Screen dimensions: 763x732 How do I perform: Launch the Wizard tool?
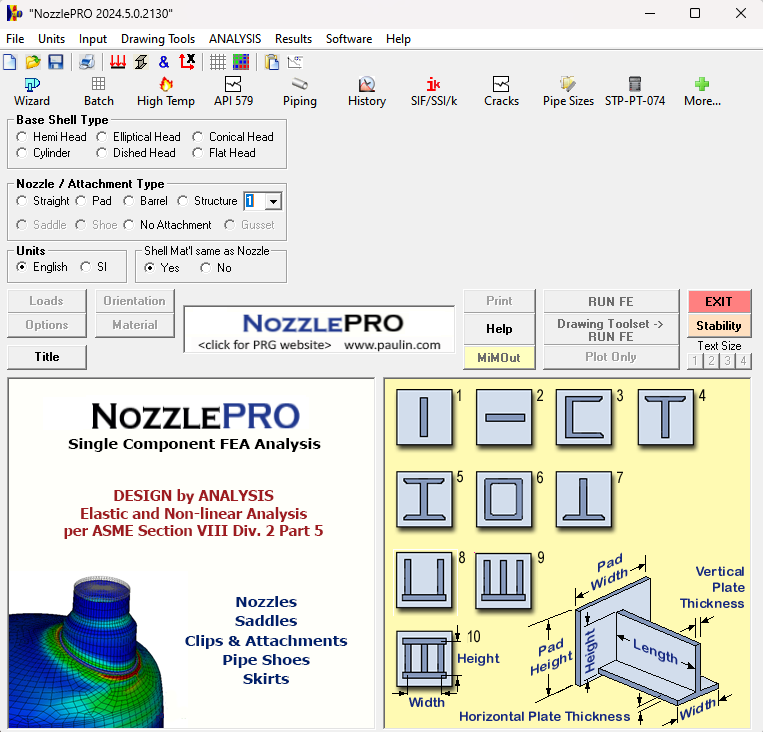(x=32, y=92)
